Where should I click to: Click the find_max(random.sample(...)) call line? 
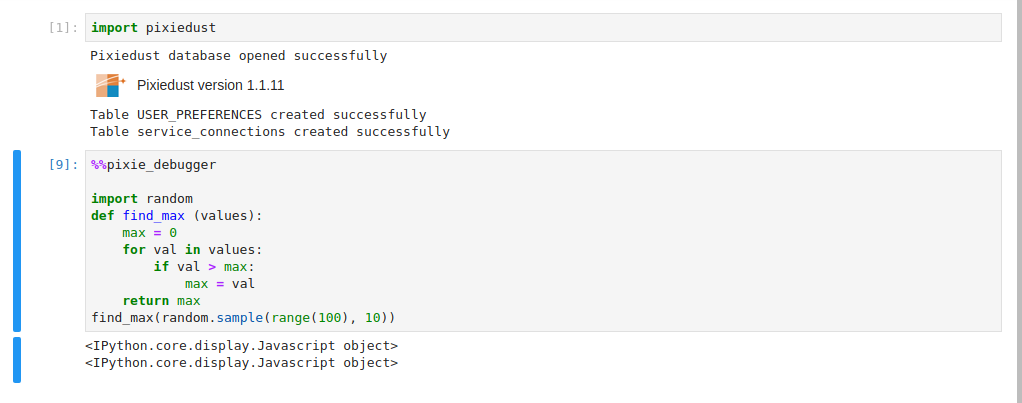(x=243, y=317)
